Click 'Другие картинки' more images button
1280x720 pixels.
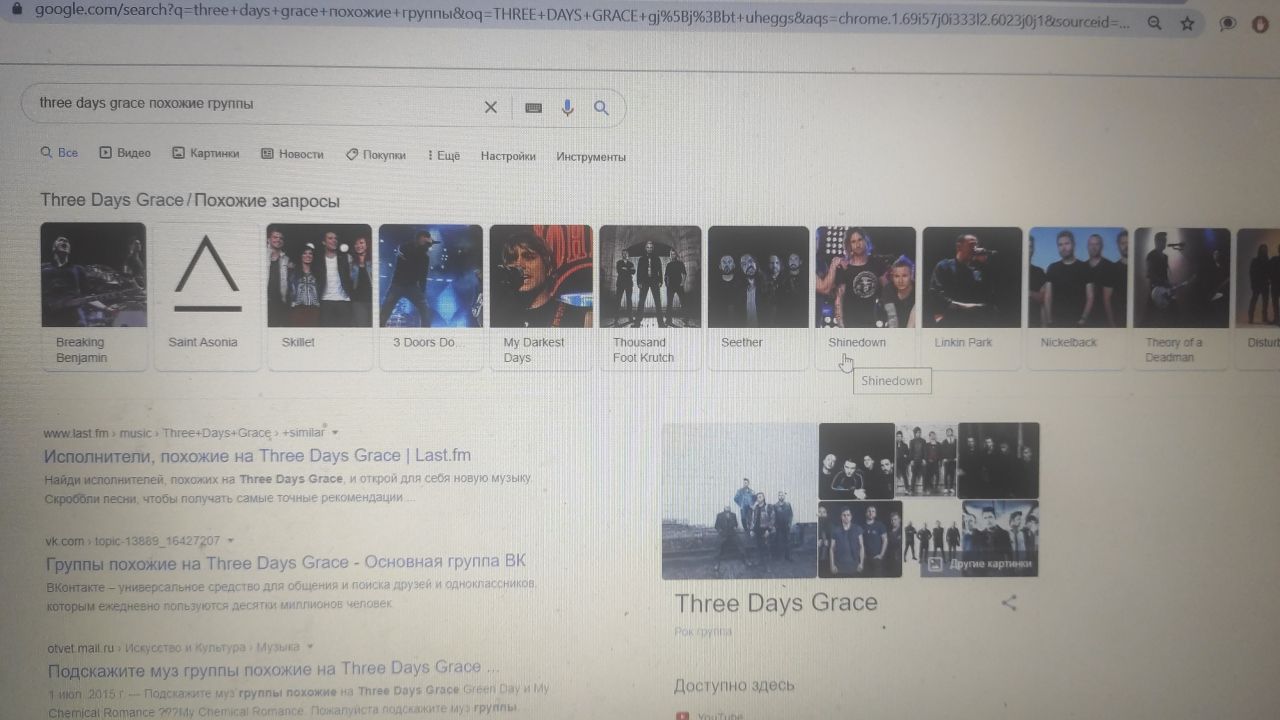[x=978, y=564]
